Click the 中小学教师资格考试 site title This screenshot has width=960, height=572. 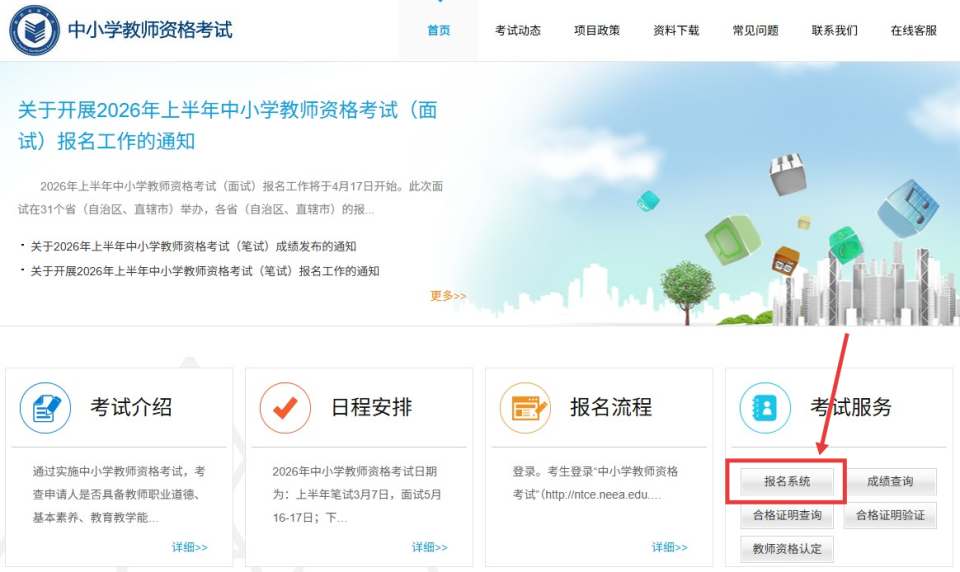click(150, 30)
